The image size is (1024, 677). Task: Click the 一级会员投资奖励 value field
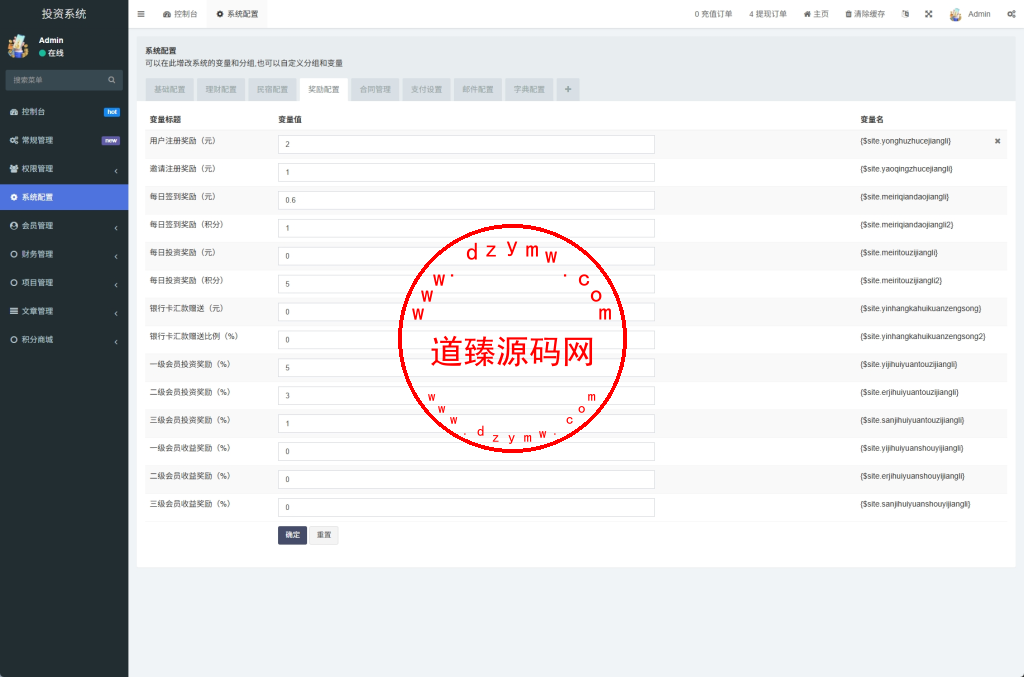(466, 368)
